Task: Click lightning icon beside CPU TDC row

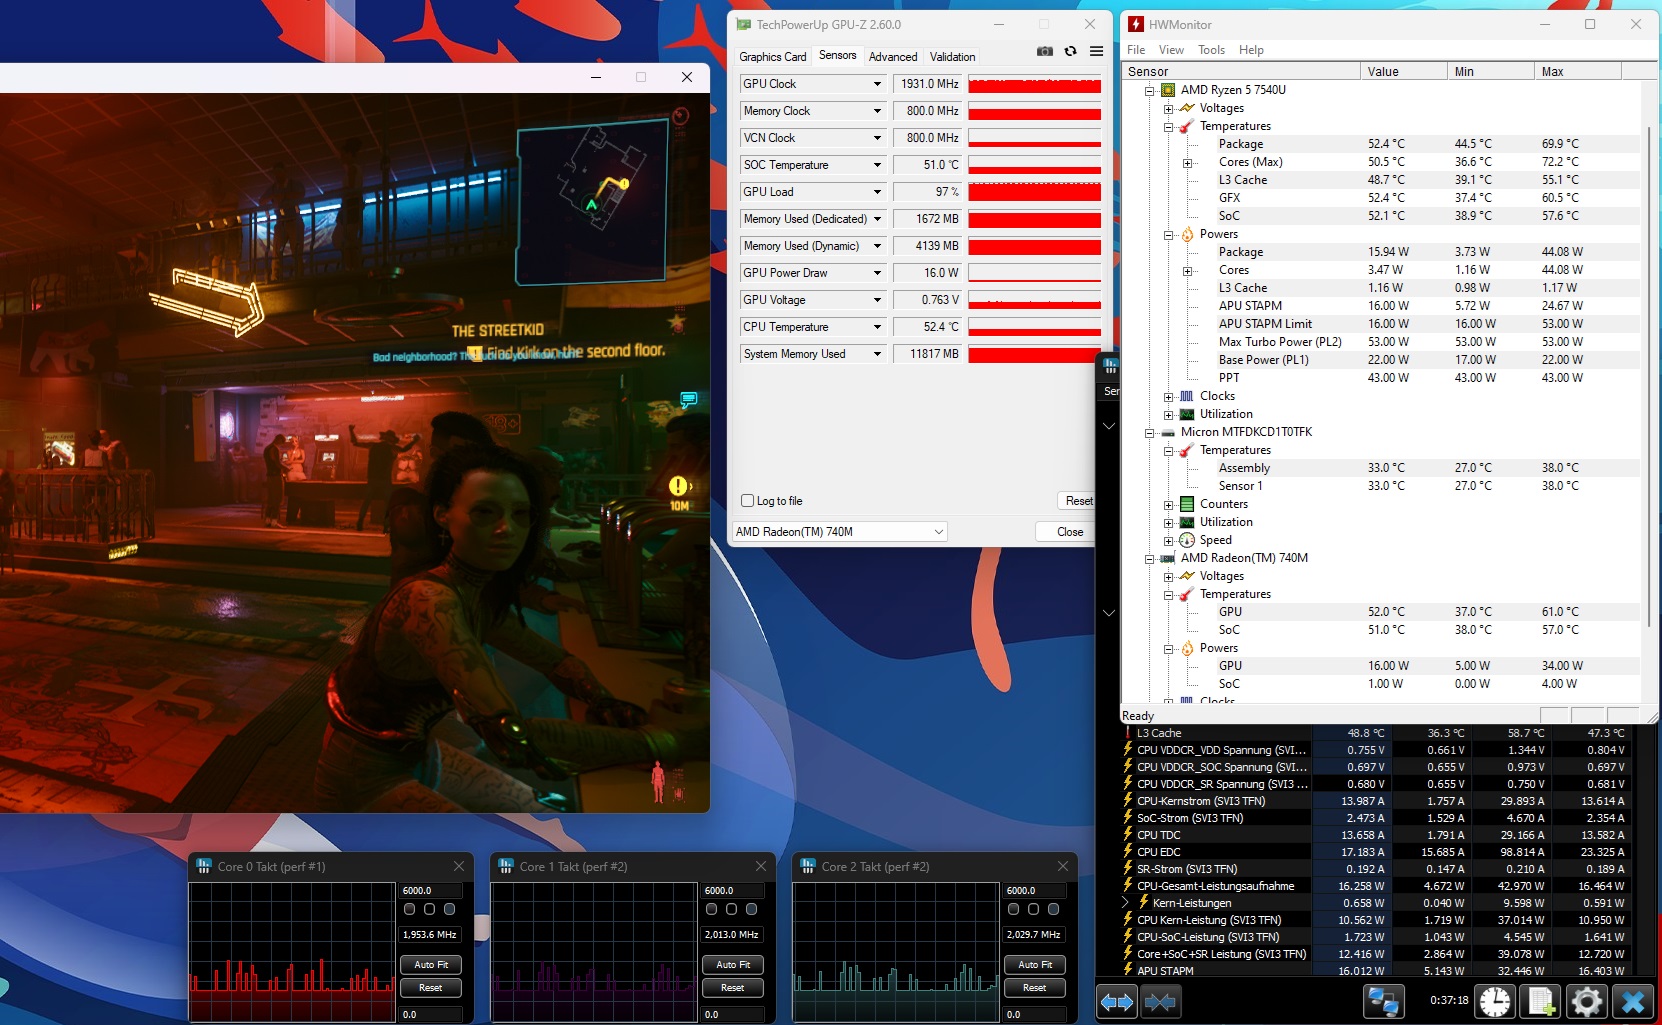Action: click(x=1128, y=835)
